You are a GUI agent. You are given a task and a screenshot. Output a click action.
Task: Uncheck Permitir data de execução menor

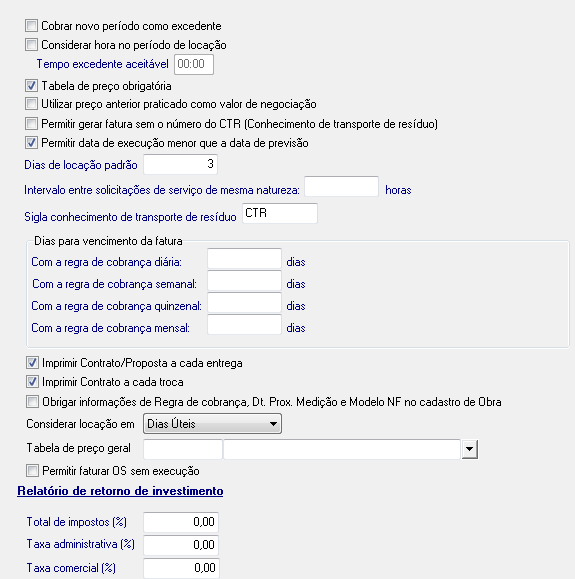[31, 143]
